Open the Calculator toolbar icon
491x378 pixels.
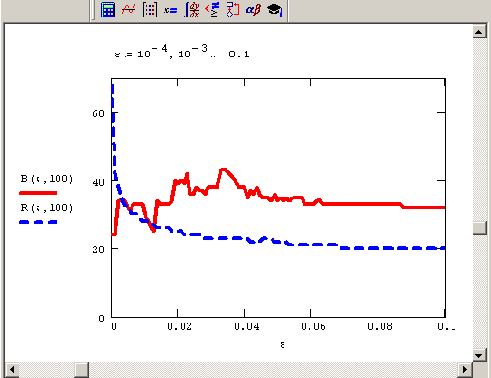tap(108, 9)
